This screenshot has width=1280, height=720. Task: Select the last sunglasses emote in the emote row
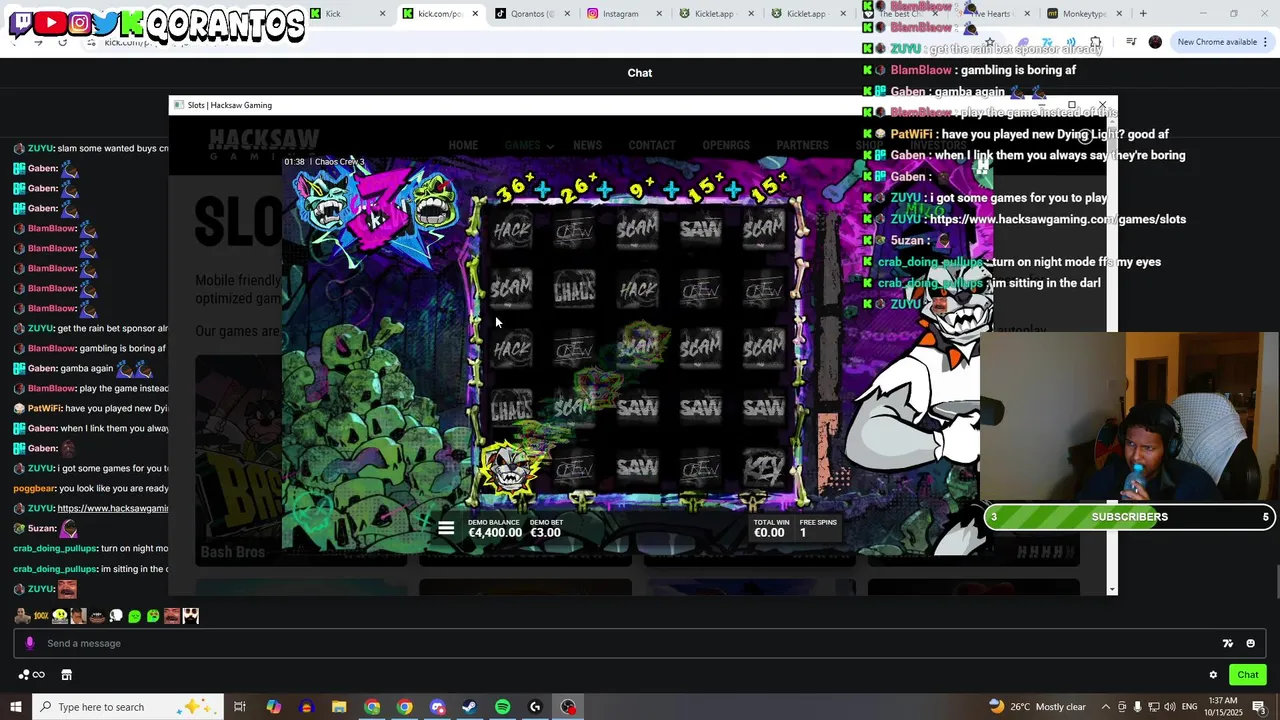pos(191,616)
